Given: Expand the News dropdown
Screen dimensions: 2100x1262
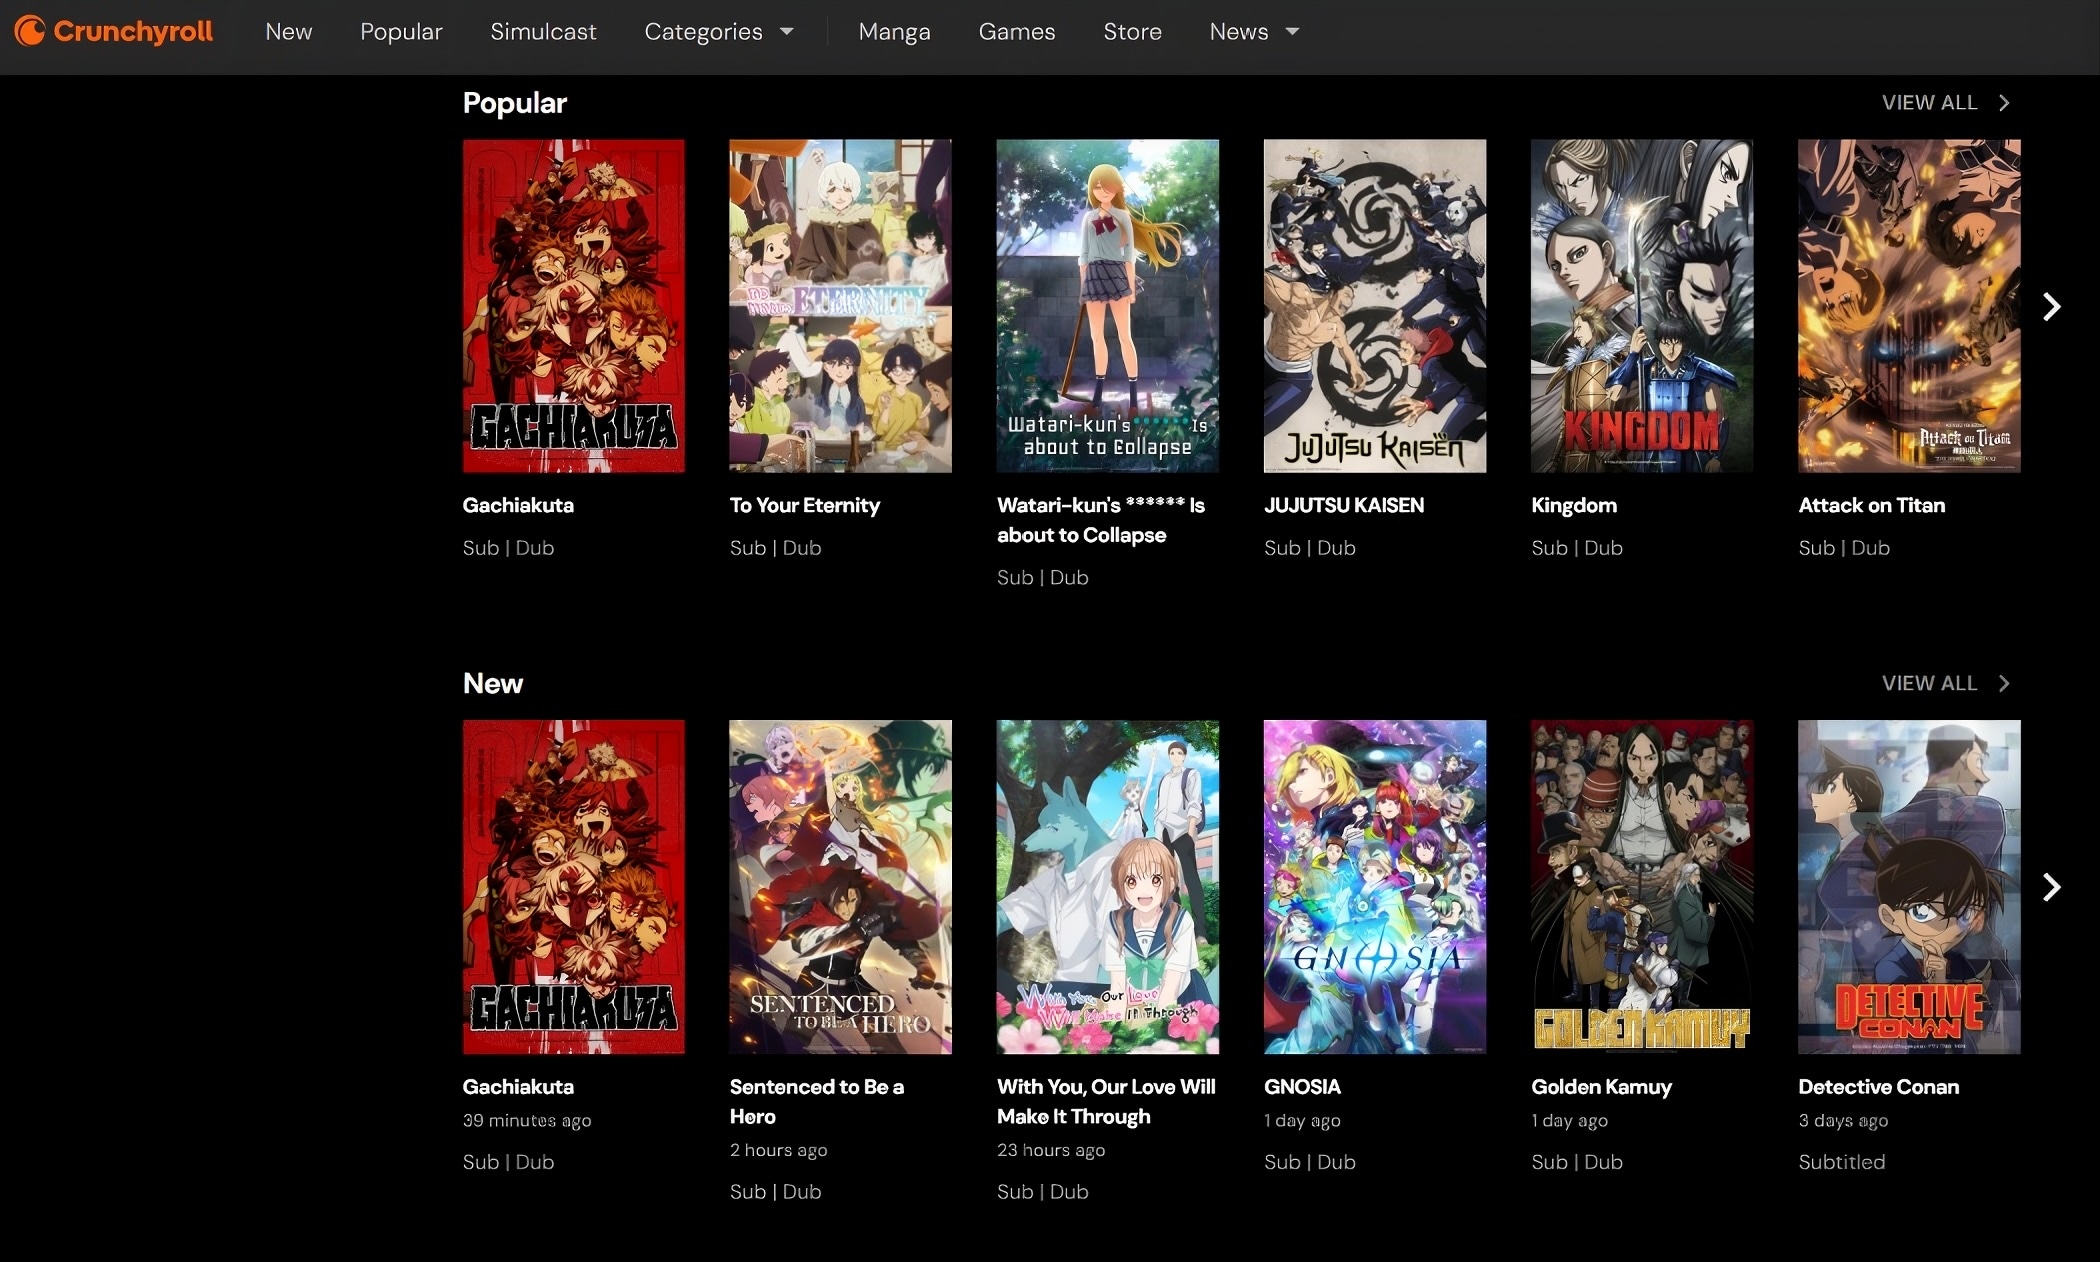Looking at the screenshot, I should tap(1254, 32).
